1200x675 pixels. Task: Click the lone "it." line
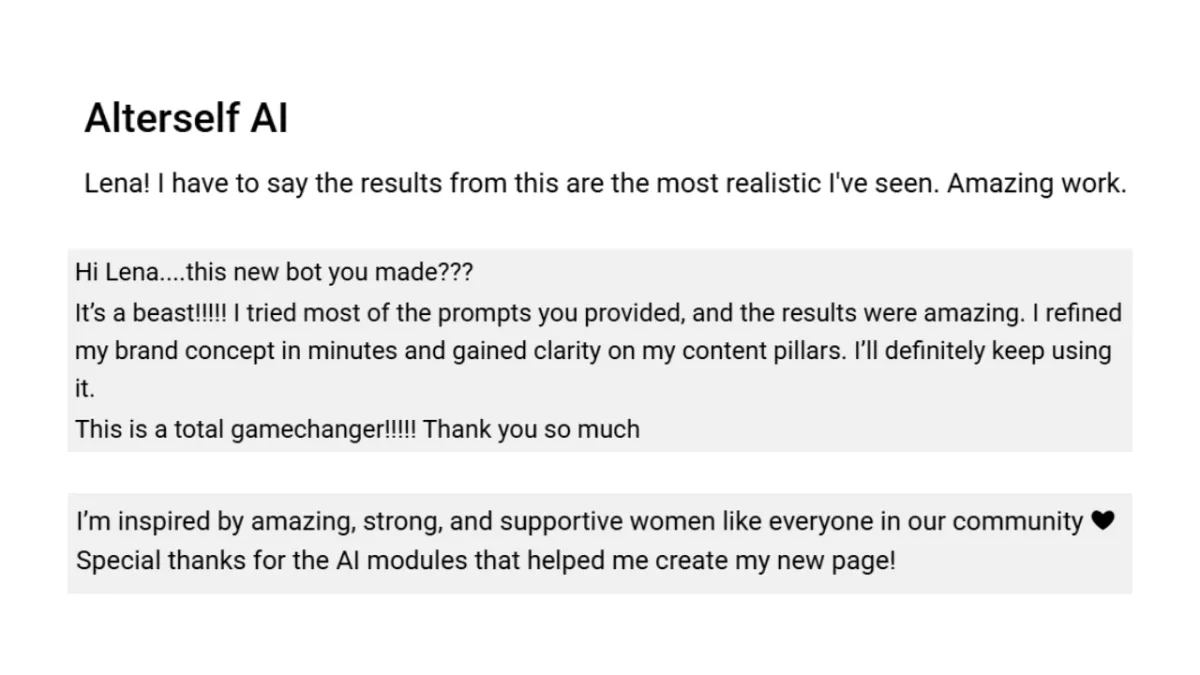click(x=86, y=390)
